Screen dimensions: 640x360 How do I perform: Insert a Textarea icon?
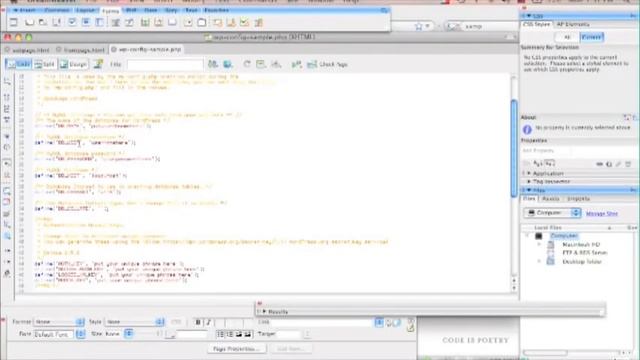click(x=57, y=22)
